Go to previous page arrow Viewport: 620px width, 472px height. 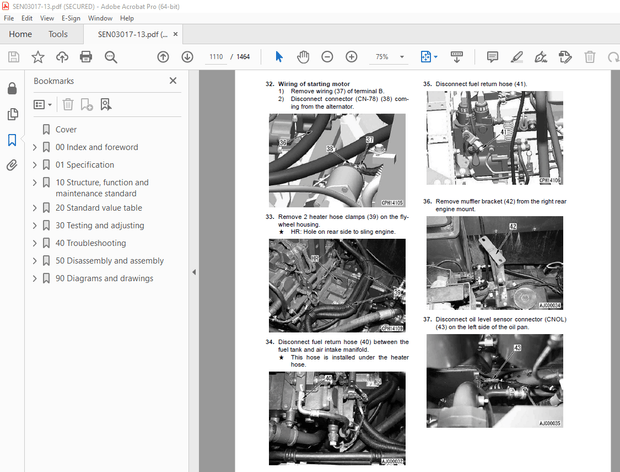163,57
